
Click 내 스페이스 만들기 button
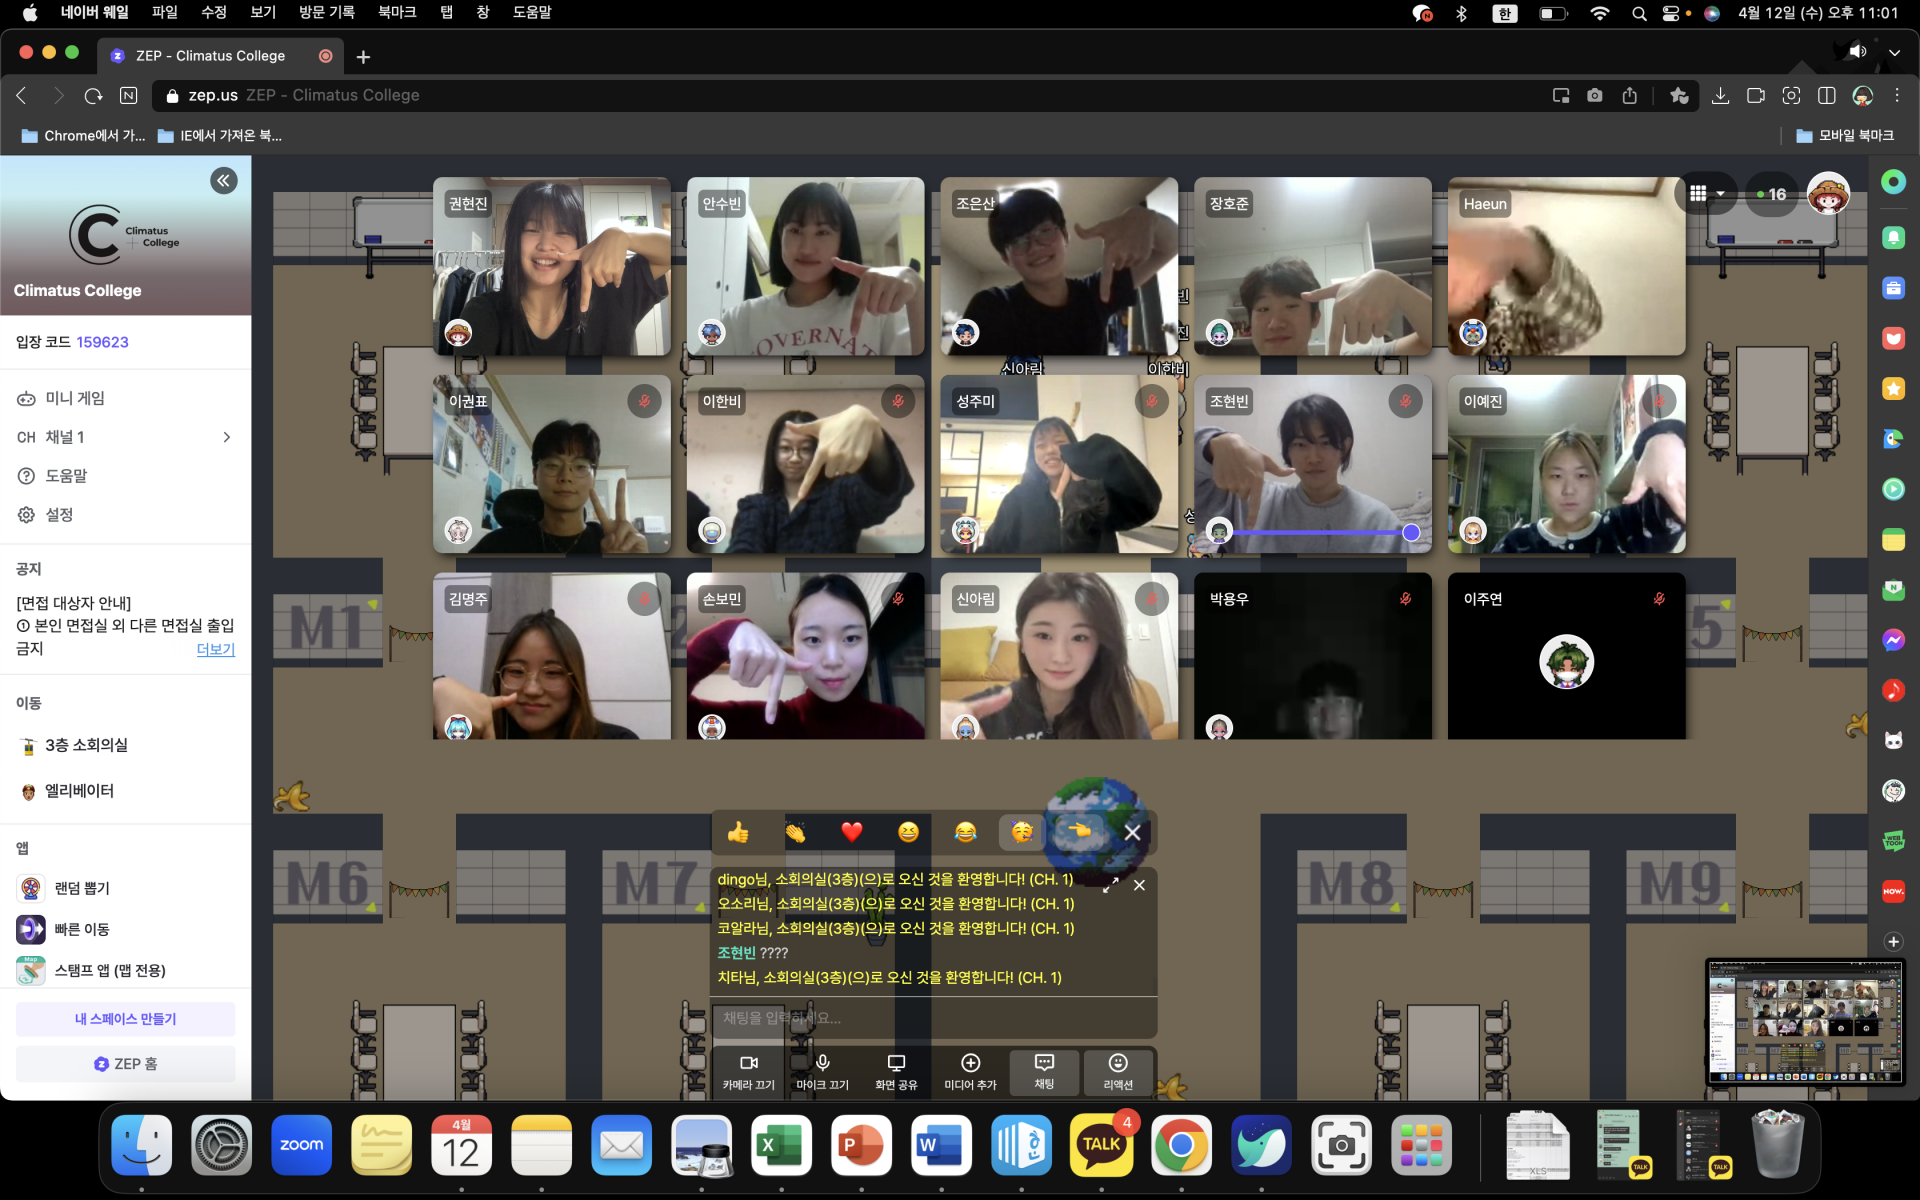click(125, 1019)
